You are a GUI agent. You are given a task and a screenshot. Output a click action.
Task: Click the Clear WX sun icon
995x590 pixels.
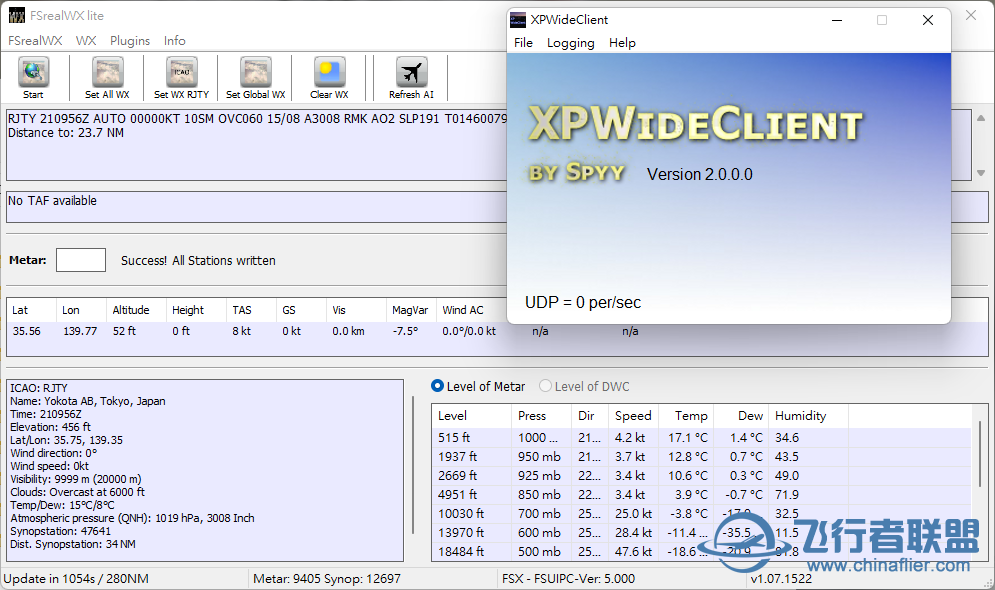[330, 72]
